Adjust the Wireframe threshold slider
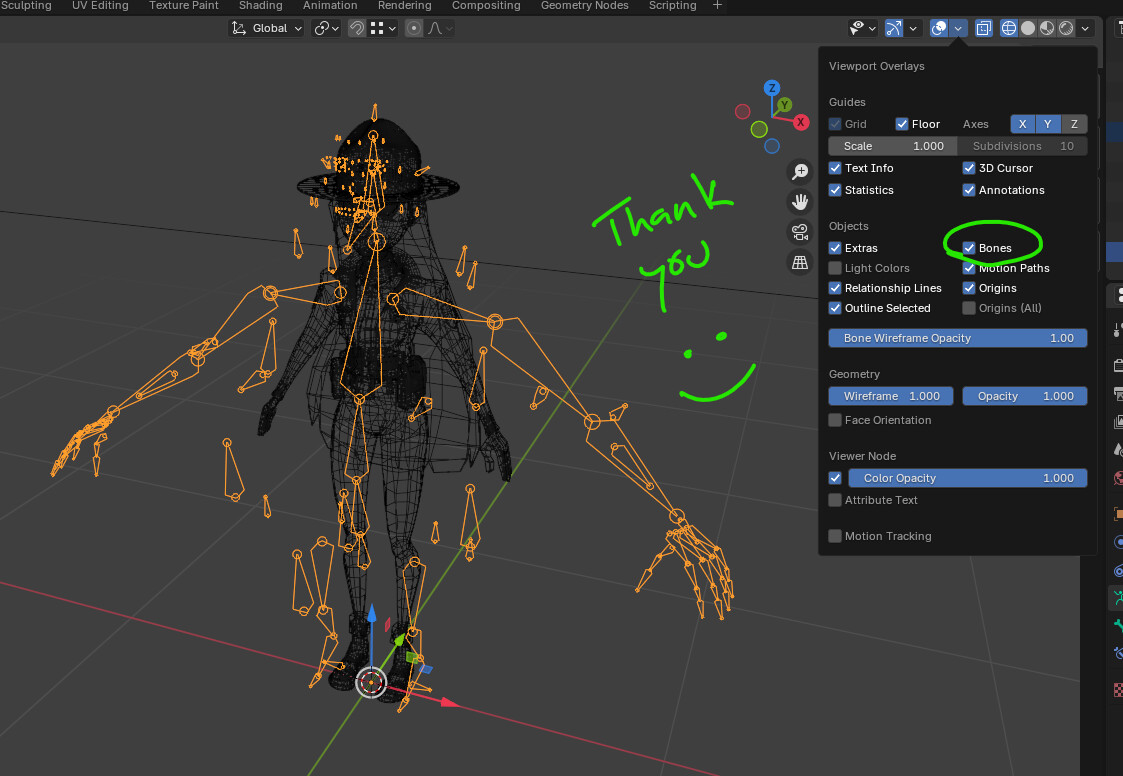 891,396
